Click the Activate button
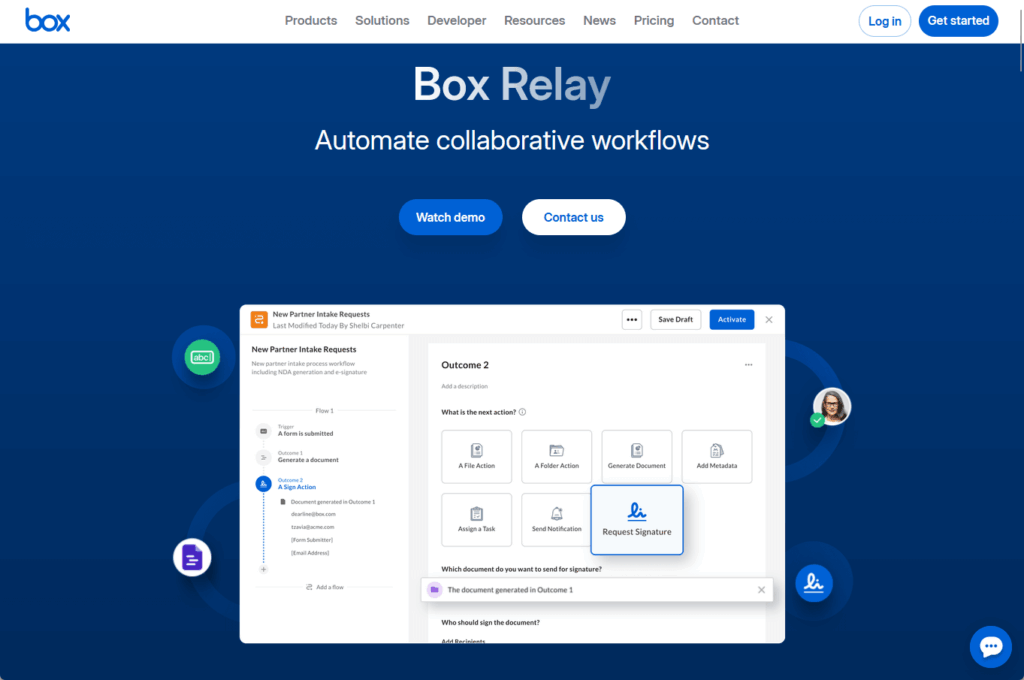Viewport: 1024px width, 680px height. 731,319
